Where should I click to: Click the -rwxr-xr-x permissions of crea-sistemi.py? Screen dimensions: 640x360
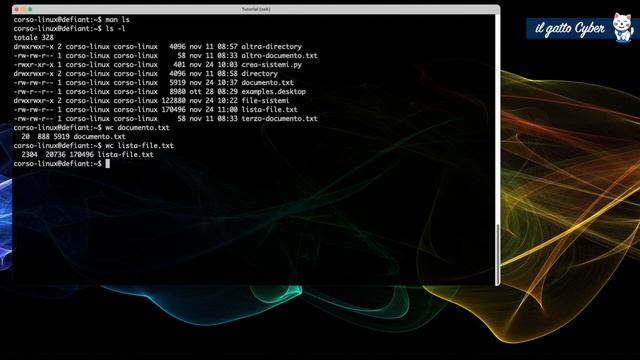coord(33,64)
